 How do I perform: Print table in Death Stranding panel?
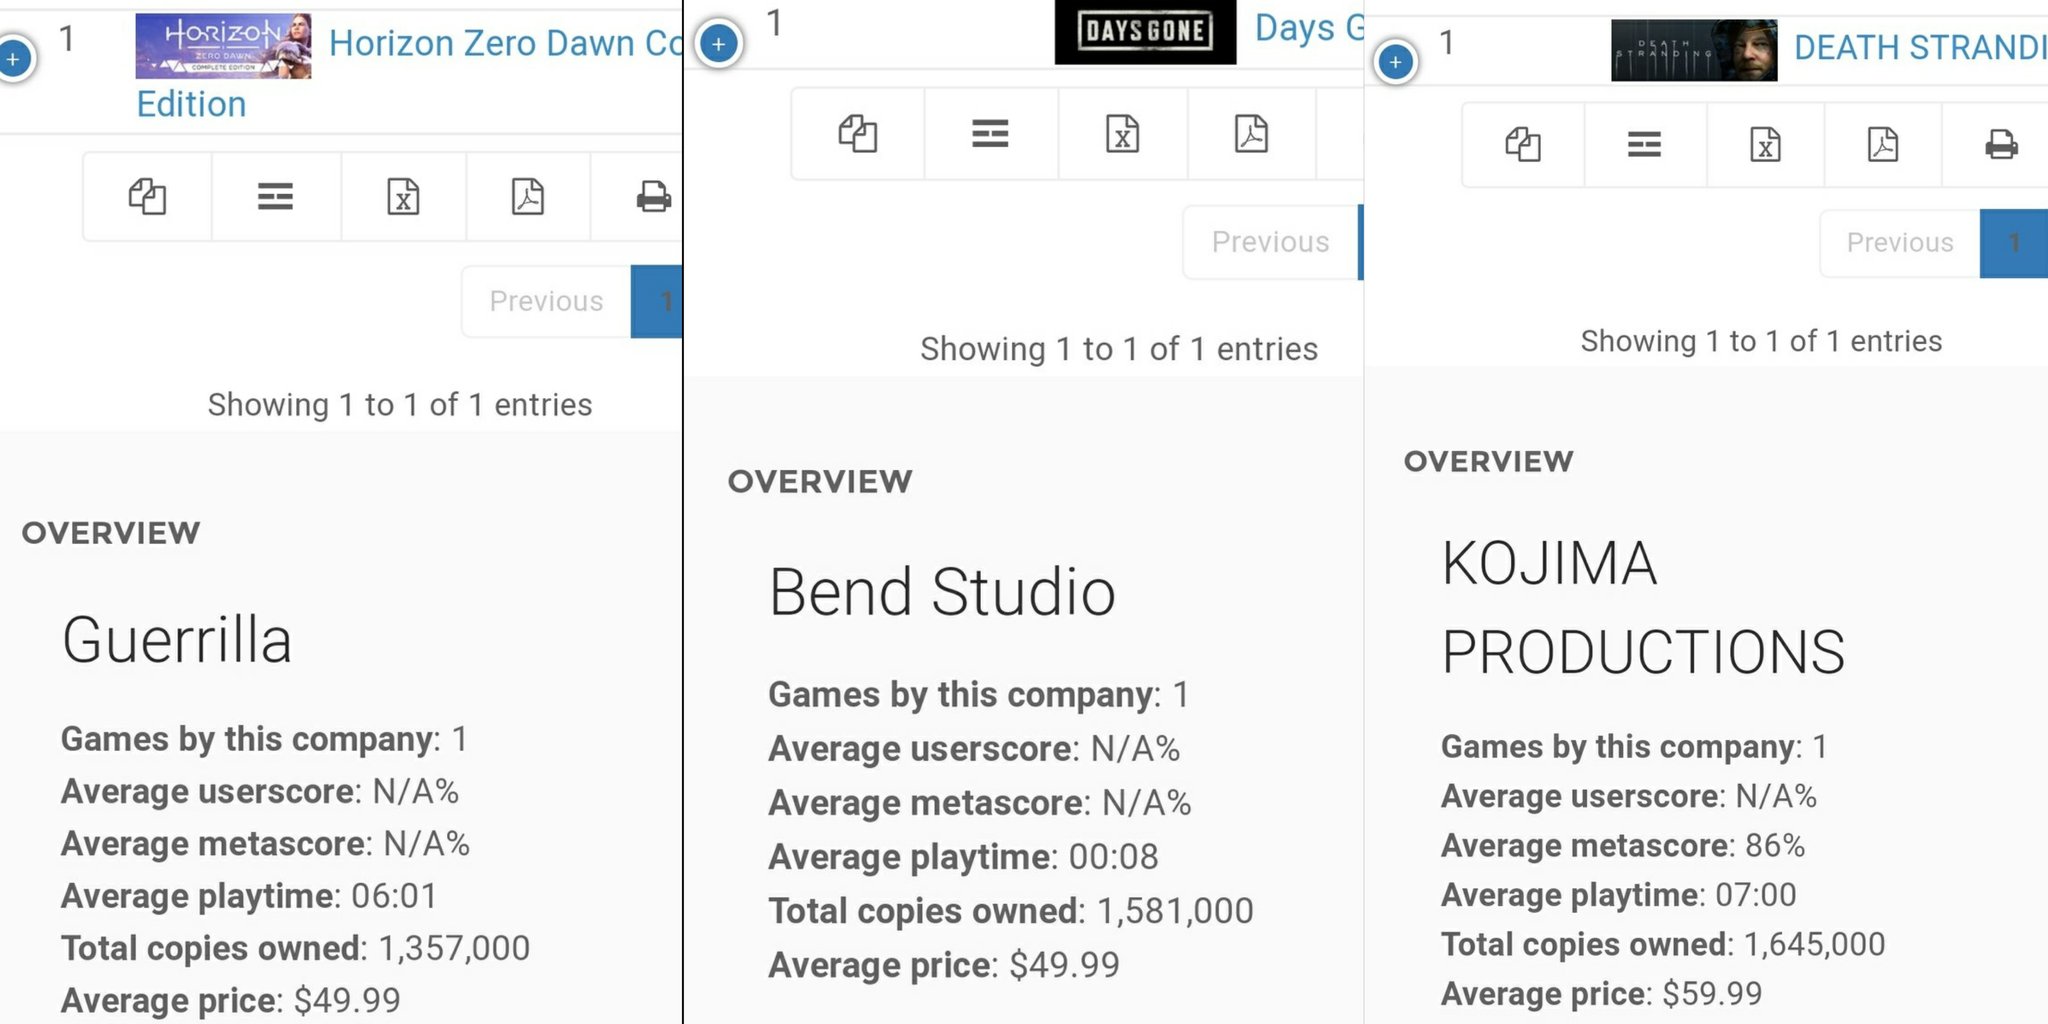(2000, 144)
